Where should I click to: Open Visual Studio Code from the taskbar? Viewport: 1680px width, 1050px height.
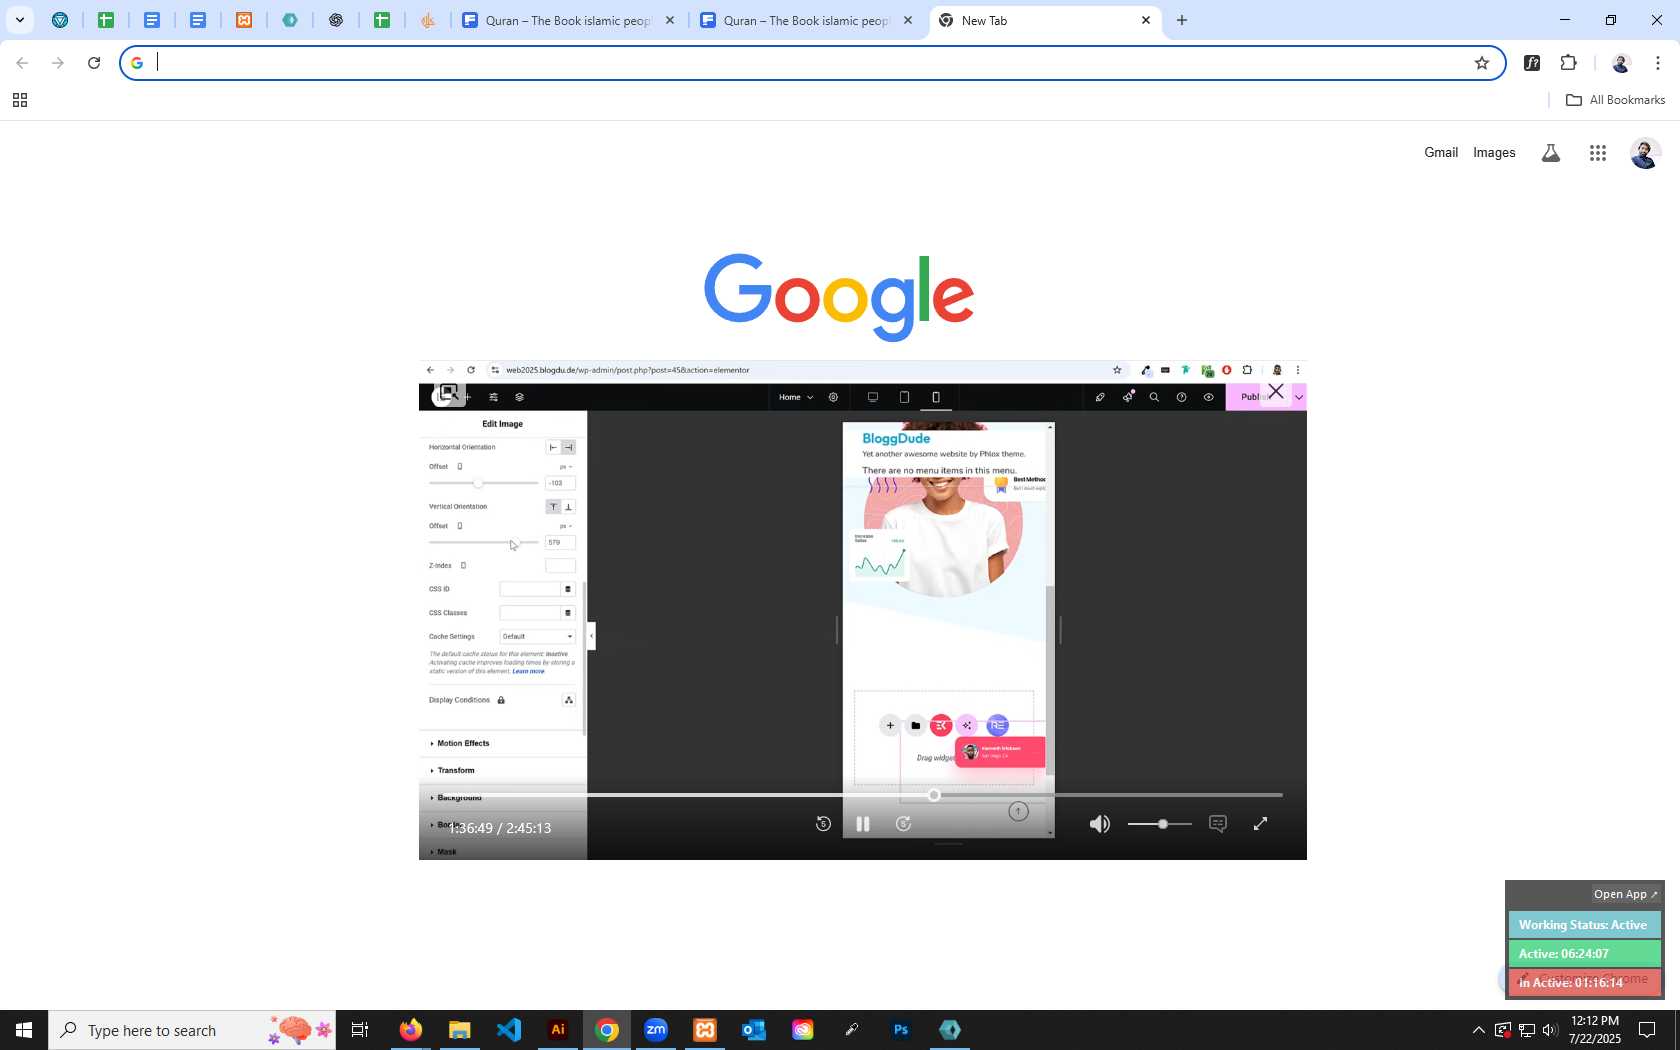[x=509, y=1030]
